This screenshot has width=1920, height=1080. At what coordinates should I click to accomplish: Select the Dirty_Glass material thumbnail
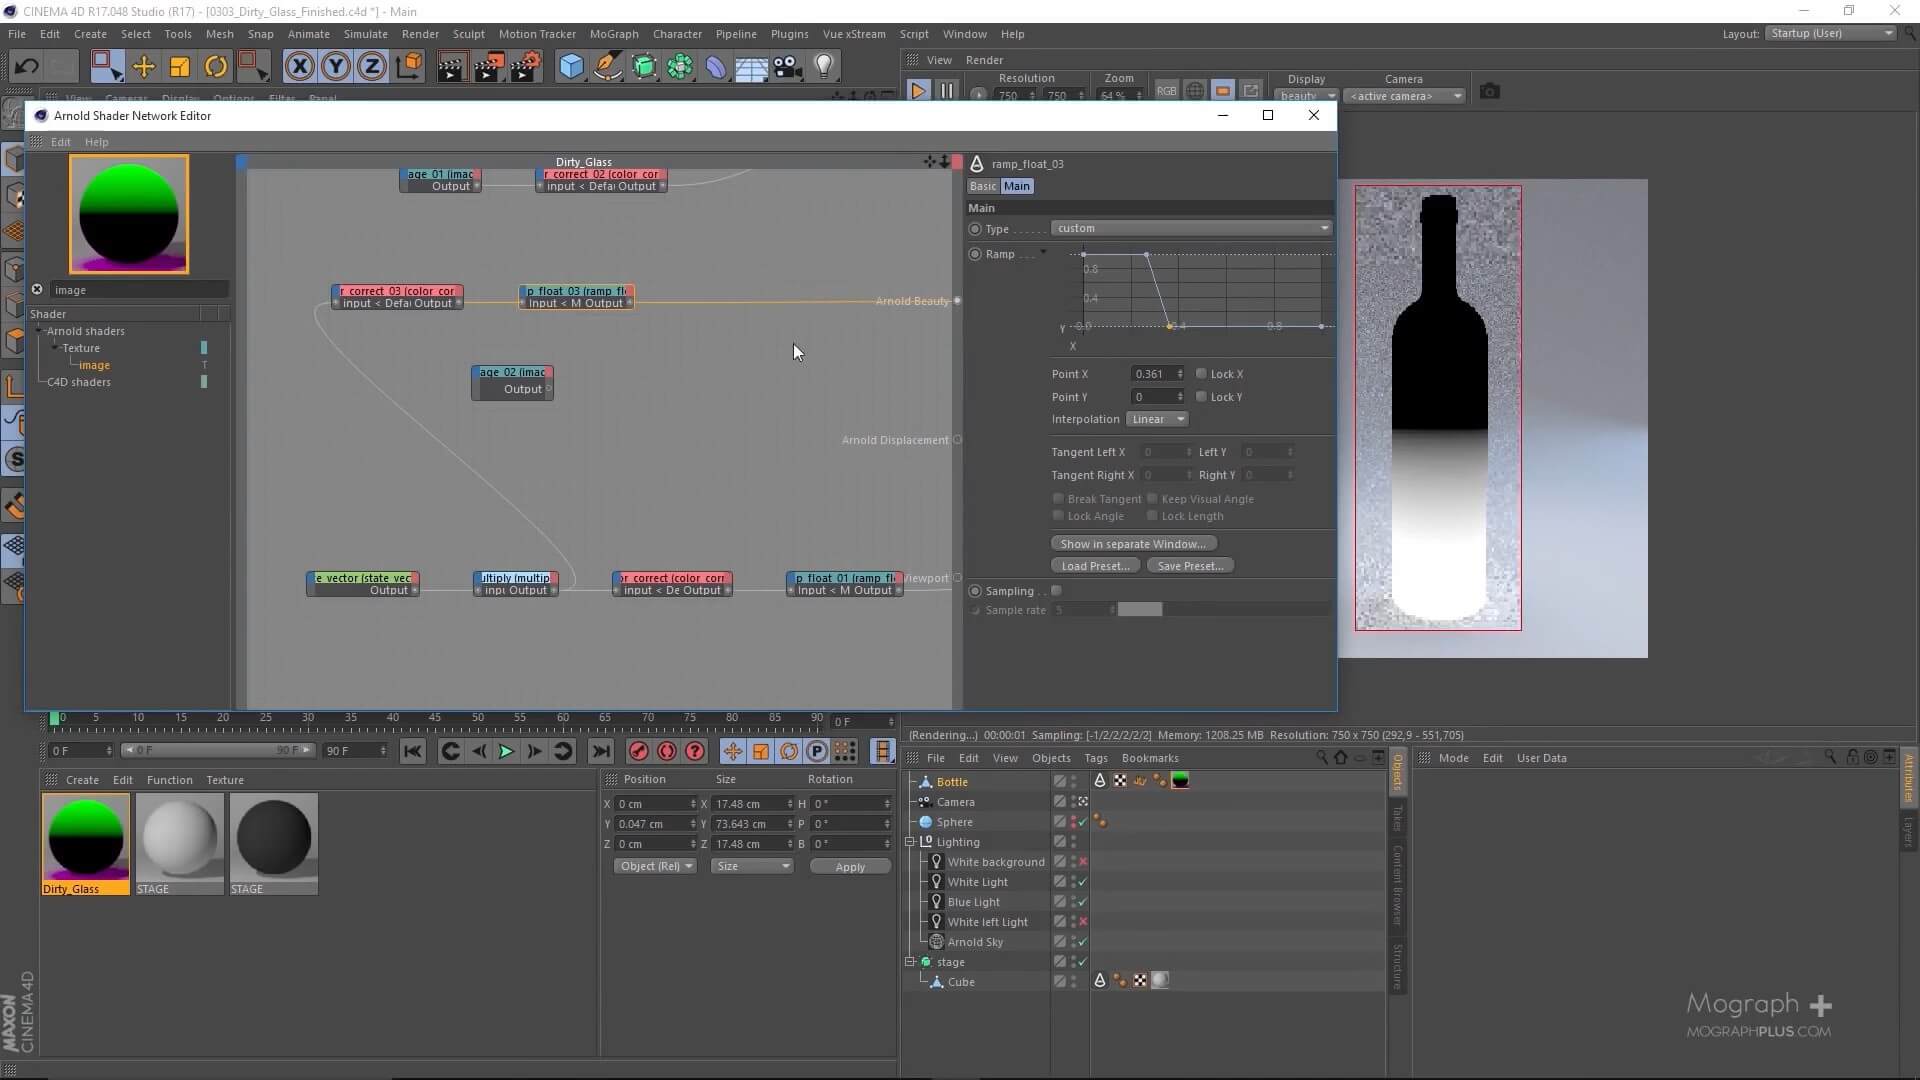tap(86, 838)
